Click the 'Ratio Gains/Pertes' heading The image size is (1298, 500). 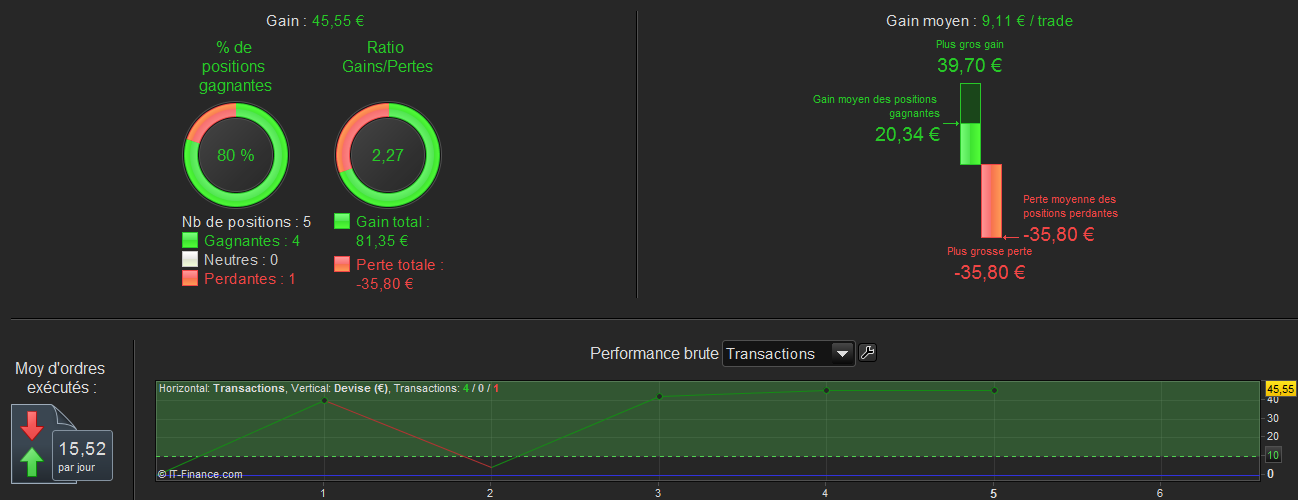pos(386,57)
